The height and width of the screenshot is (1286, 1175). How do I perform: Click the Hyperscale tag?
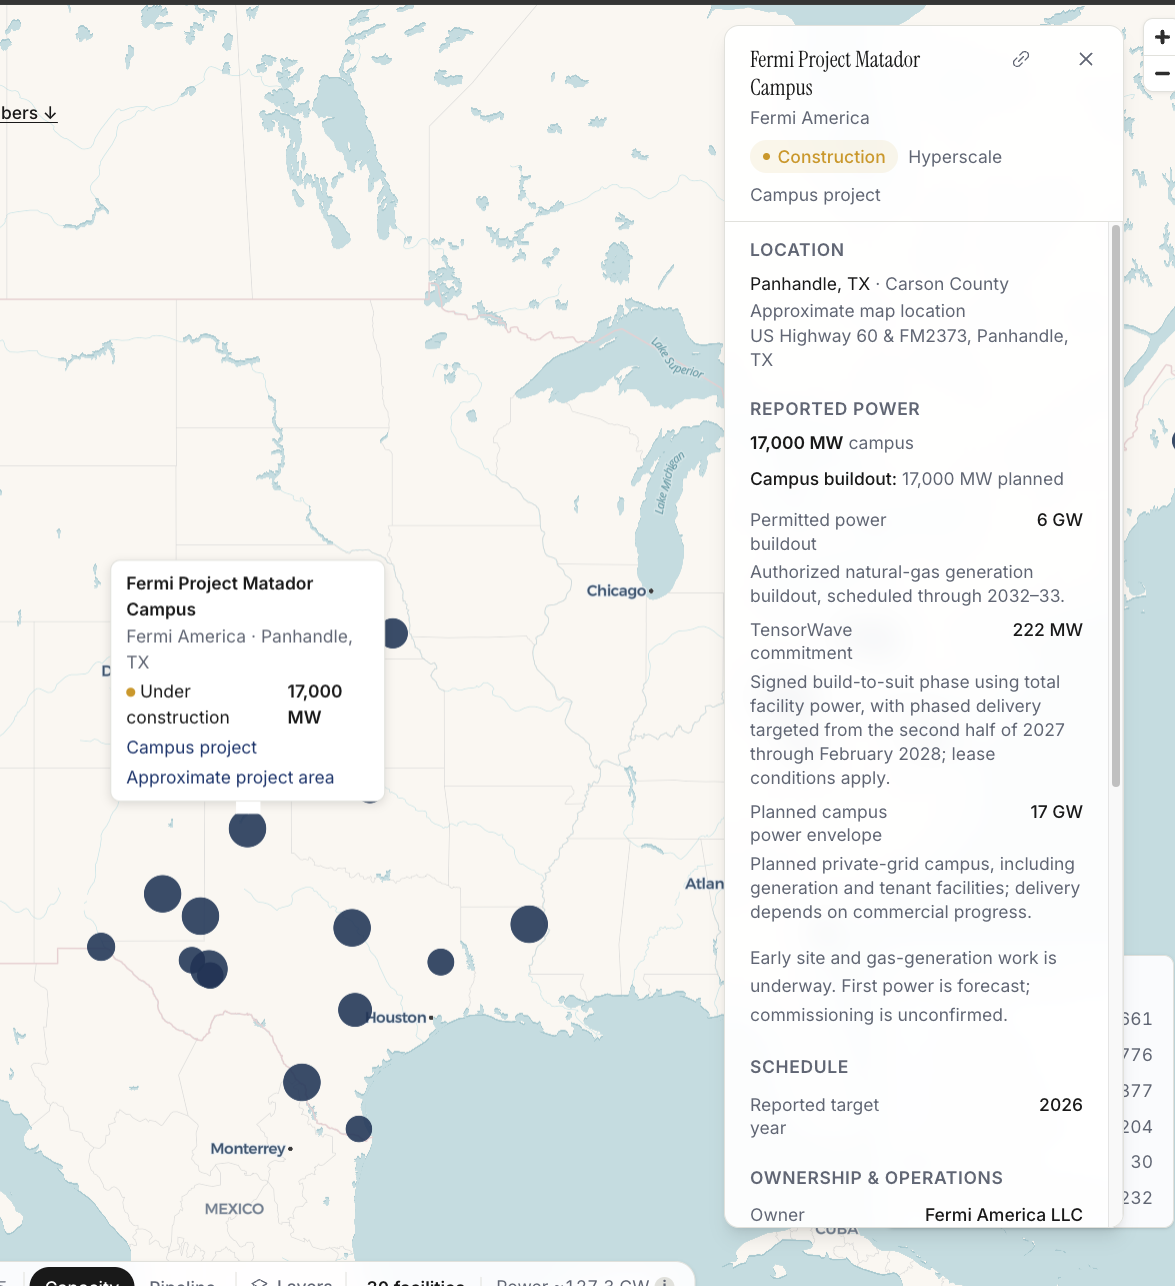point(955,157)
